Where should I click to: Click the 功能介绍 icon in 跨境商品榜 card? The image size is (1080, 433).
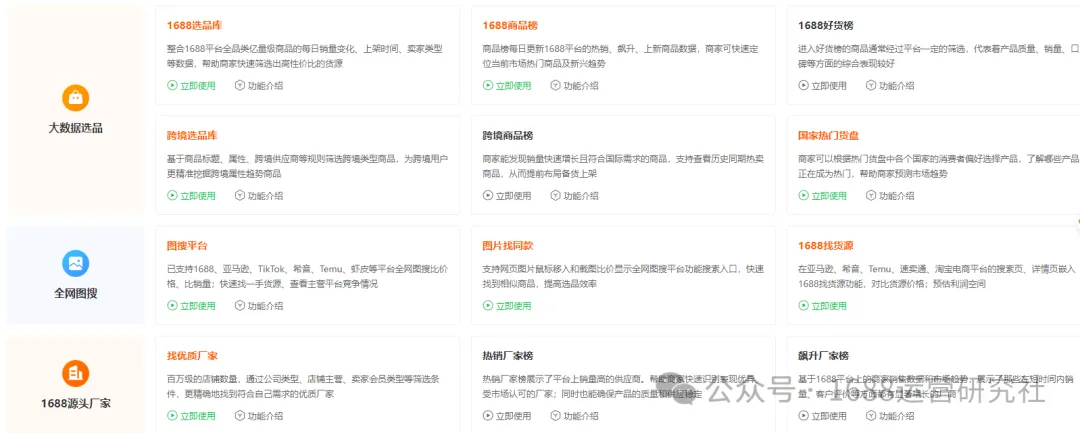point(555,196)
